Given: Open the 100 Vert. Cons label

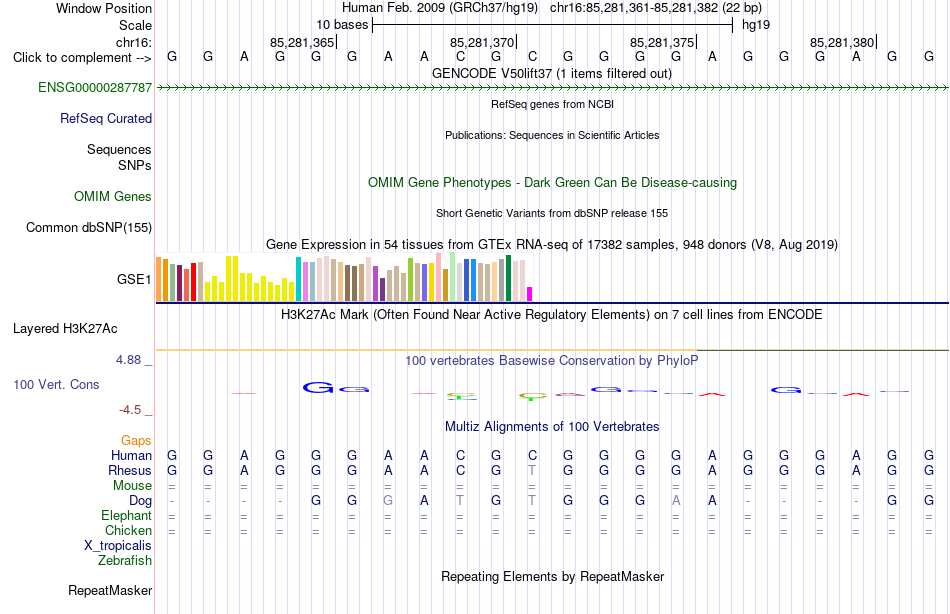Looking at the screenshot, I should (x=56, y=384).
